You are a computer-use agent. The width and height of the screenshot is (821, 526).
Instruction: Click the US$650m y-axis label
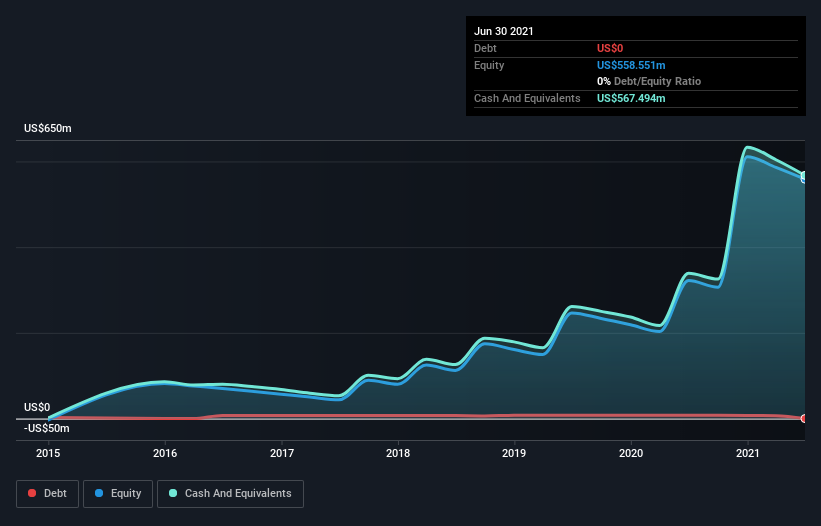pos(48,128)
